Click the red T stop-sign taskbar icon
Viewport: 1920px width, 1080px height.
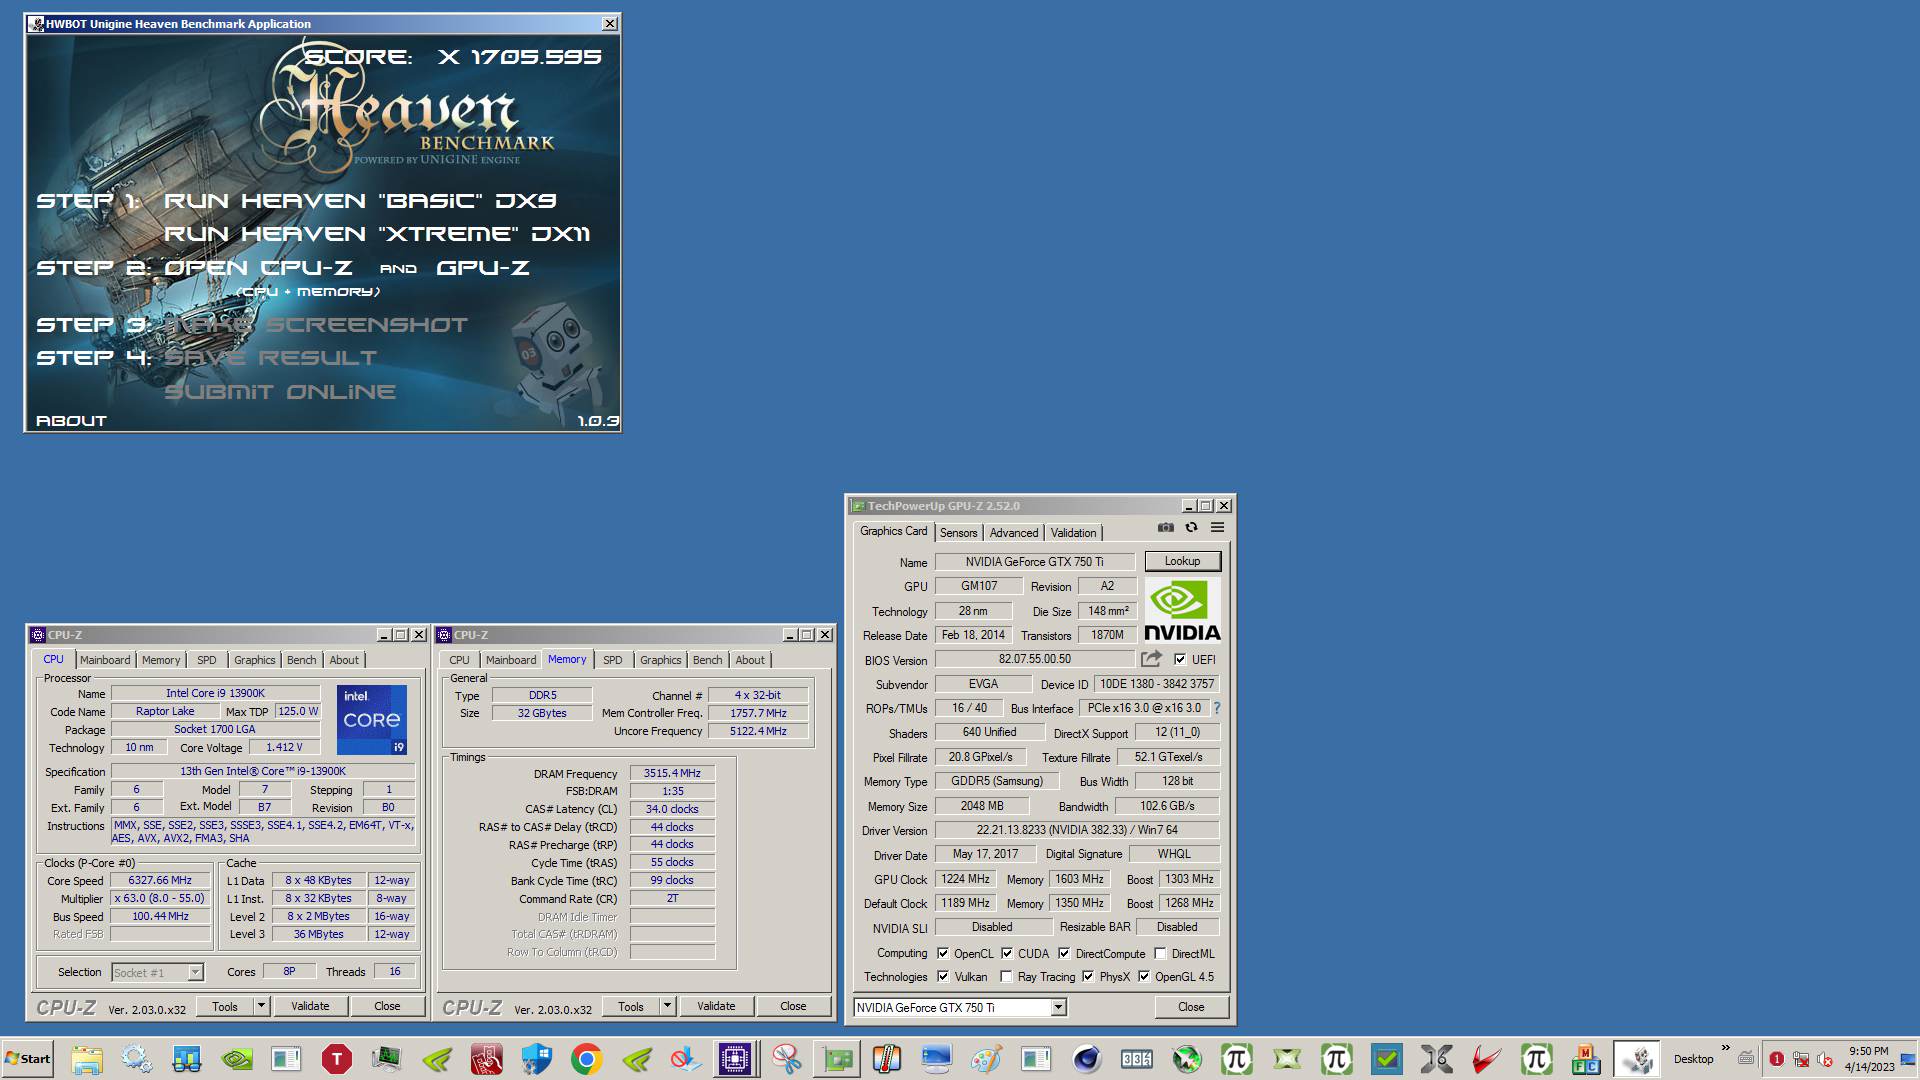pyautogui.click(x=337, y=1059)
